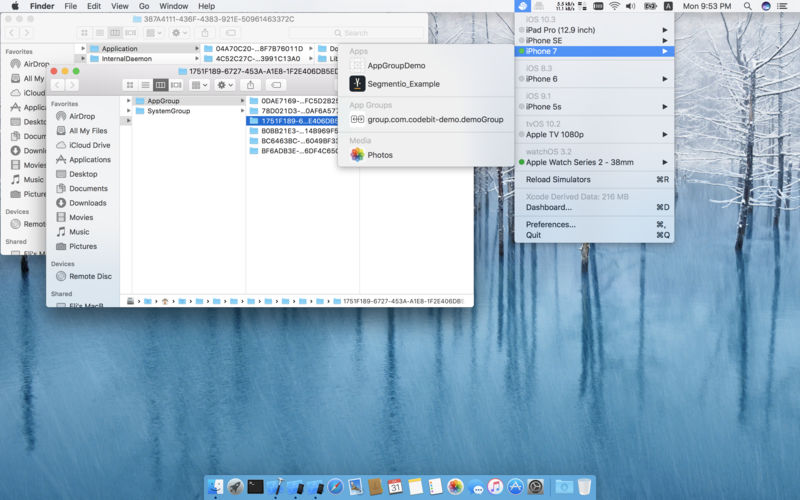Open Launchpad from the Dock

235,487
